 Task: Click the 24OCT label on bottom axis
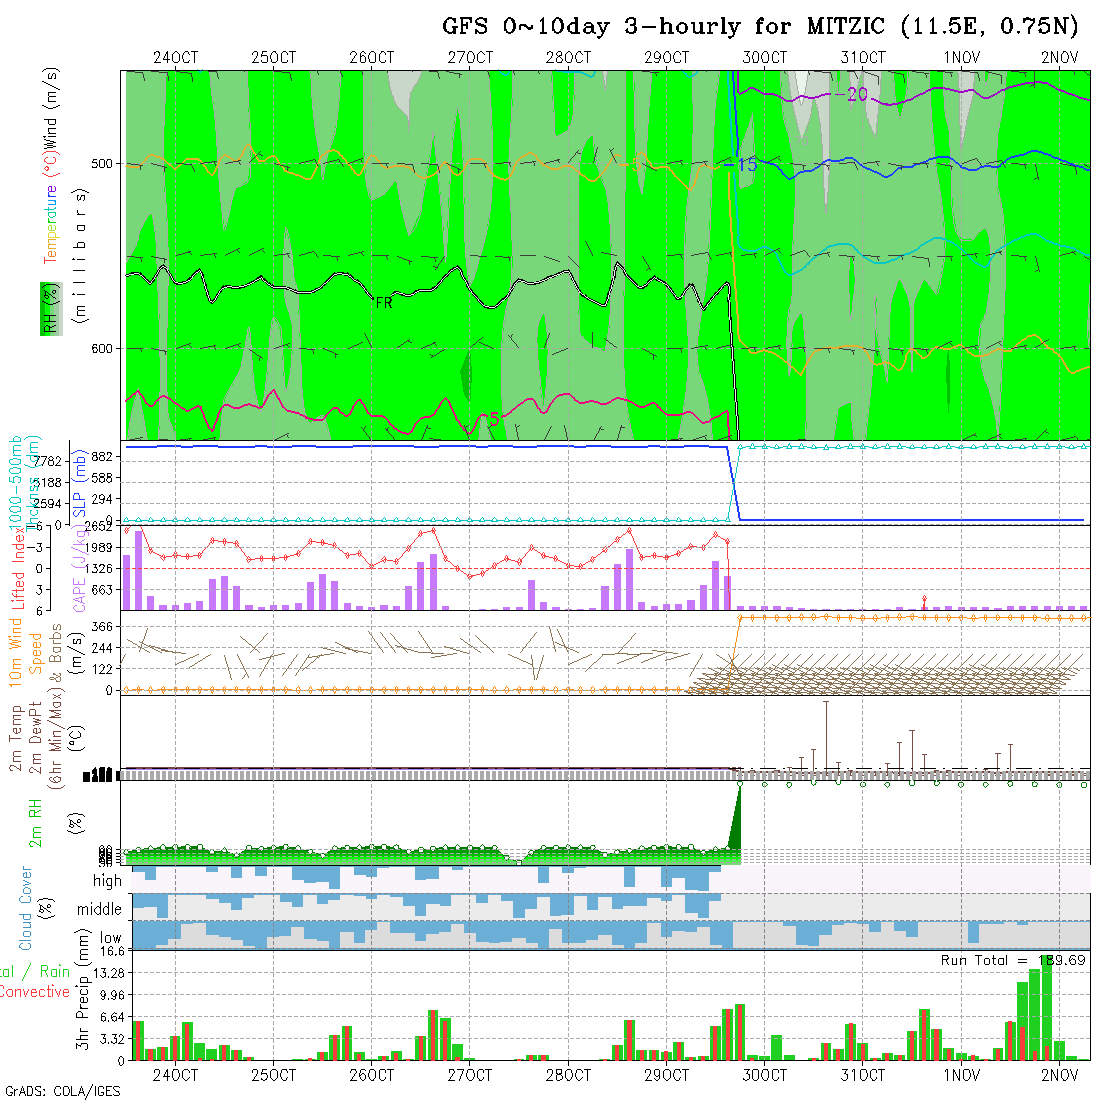point(175,1075)
